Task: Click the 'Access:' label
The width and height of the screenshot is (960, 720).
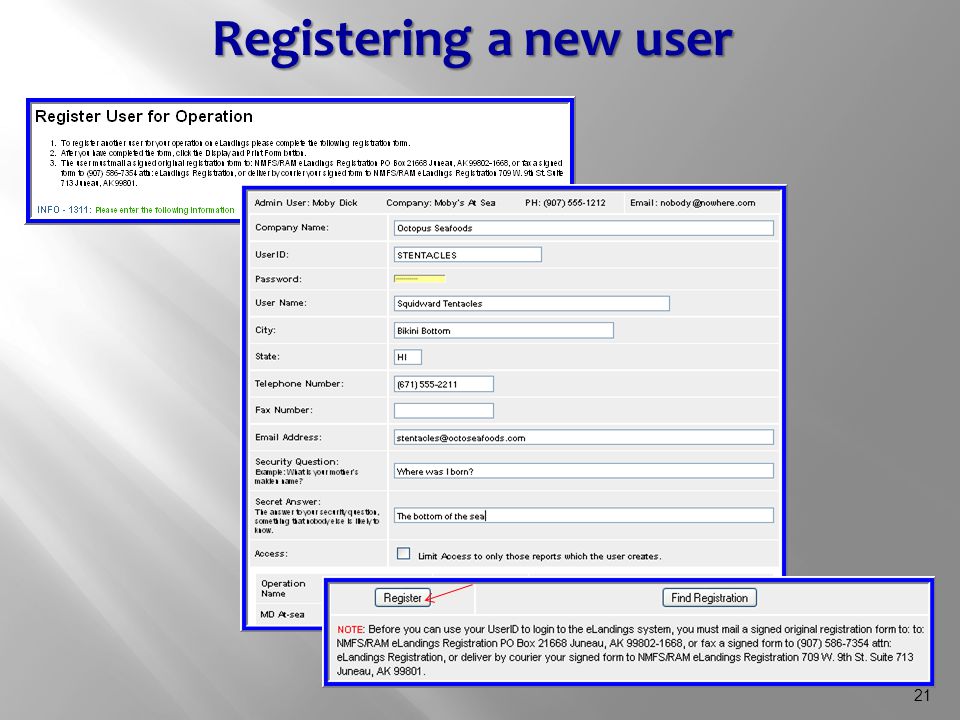Action: 271,553
